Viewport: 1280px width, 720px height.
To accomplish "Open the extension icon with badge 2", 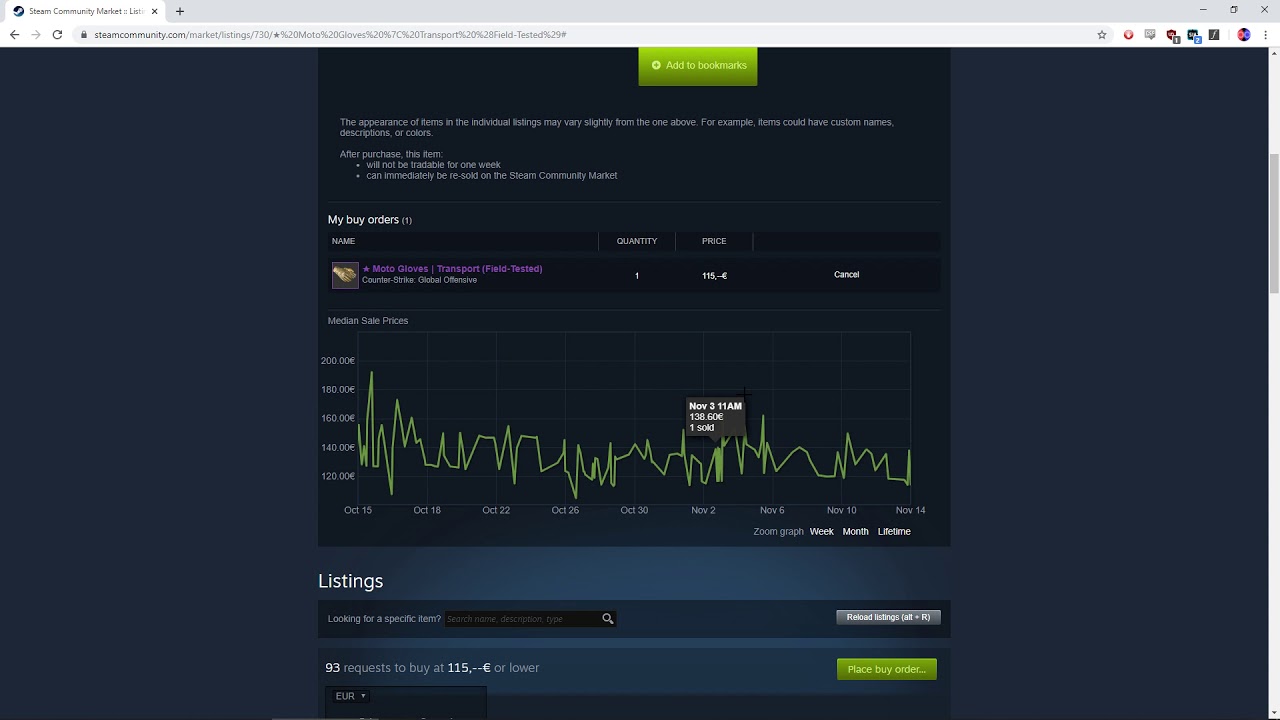I will (x=1193, y=35).
